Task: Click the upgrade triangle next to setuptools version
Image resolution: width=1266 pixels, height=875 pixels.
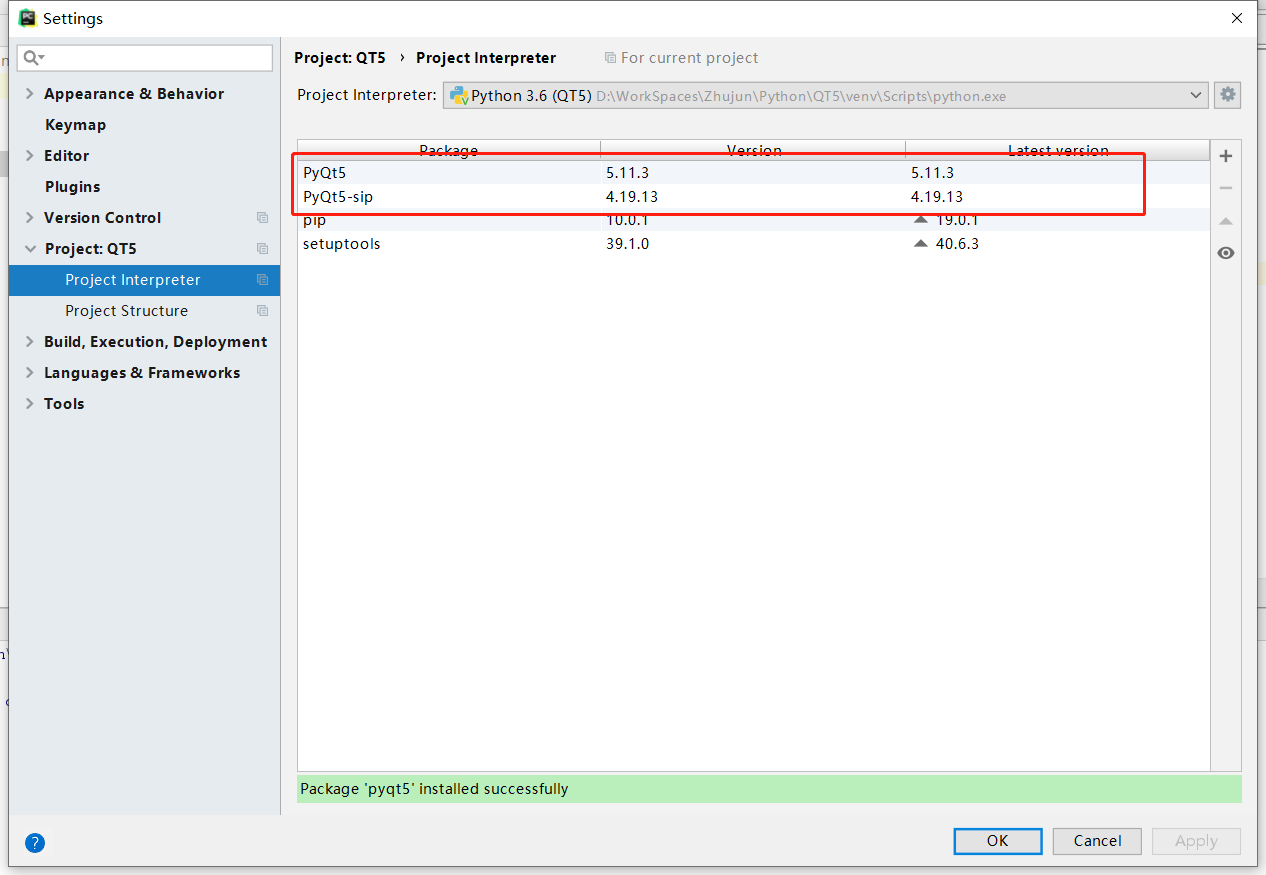Action: pos(920,243)
